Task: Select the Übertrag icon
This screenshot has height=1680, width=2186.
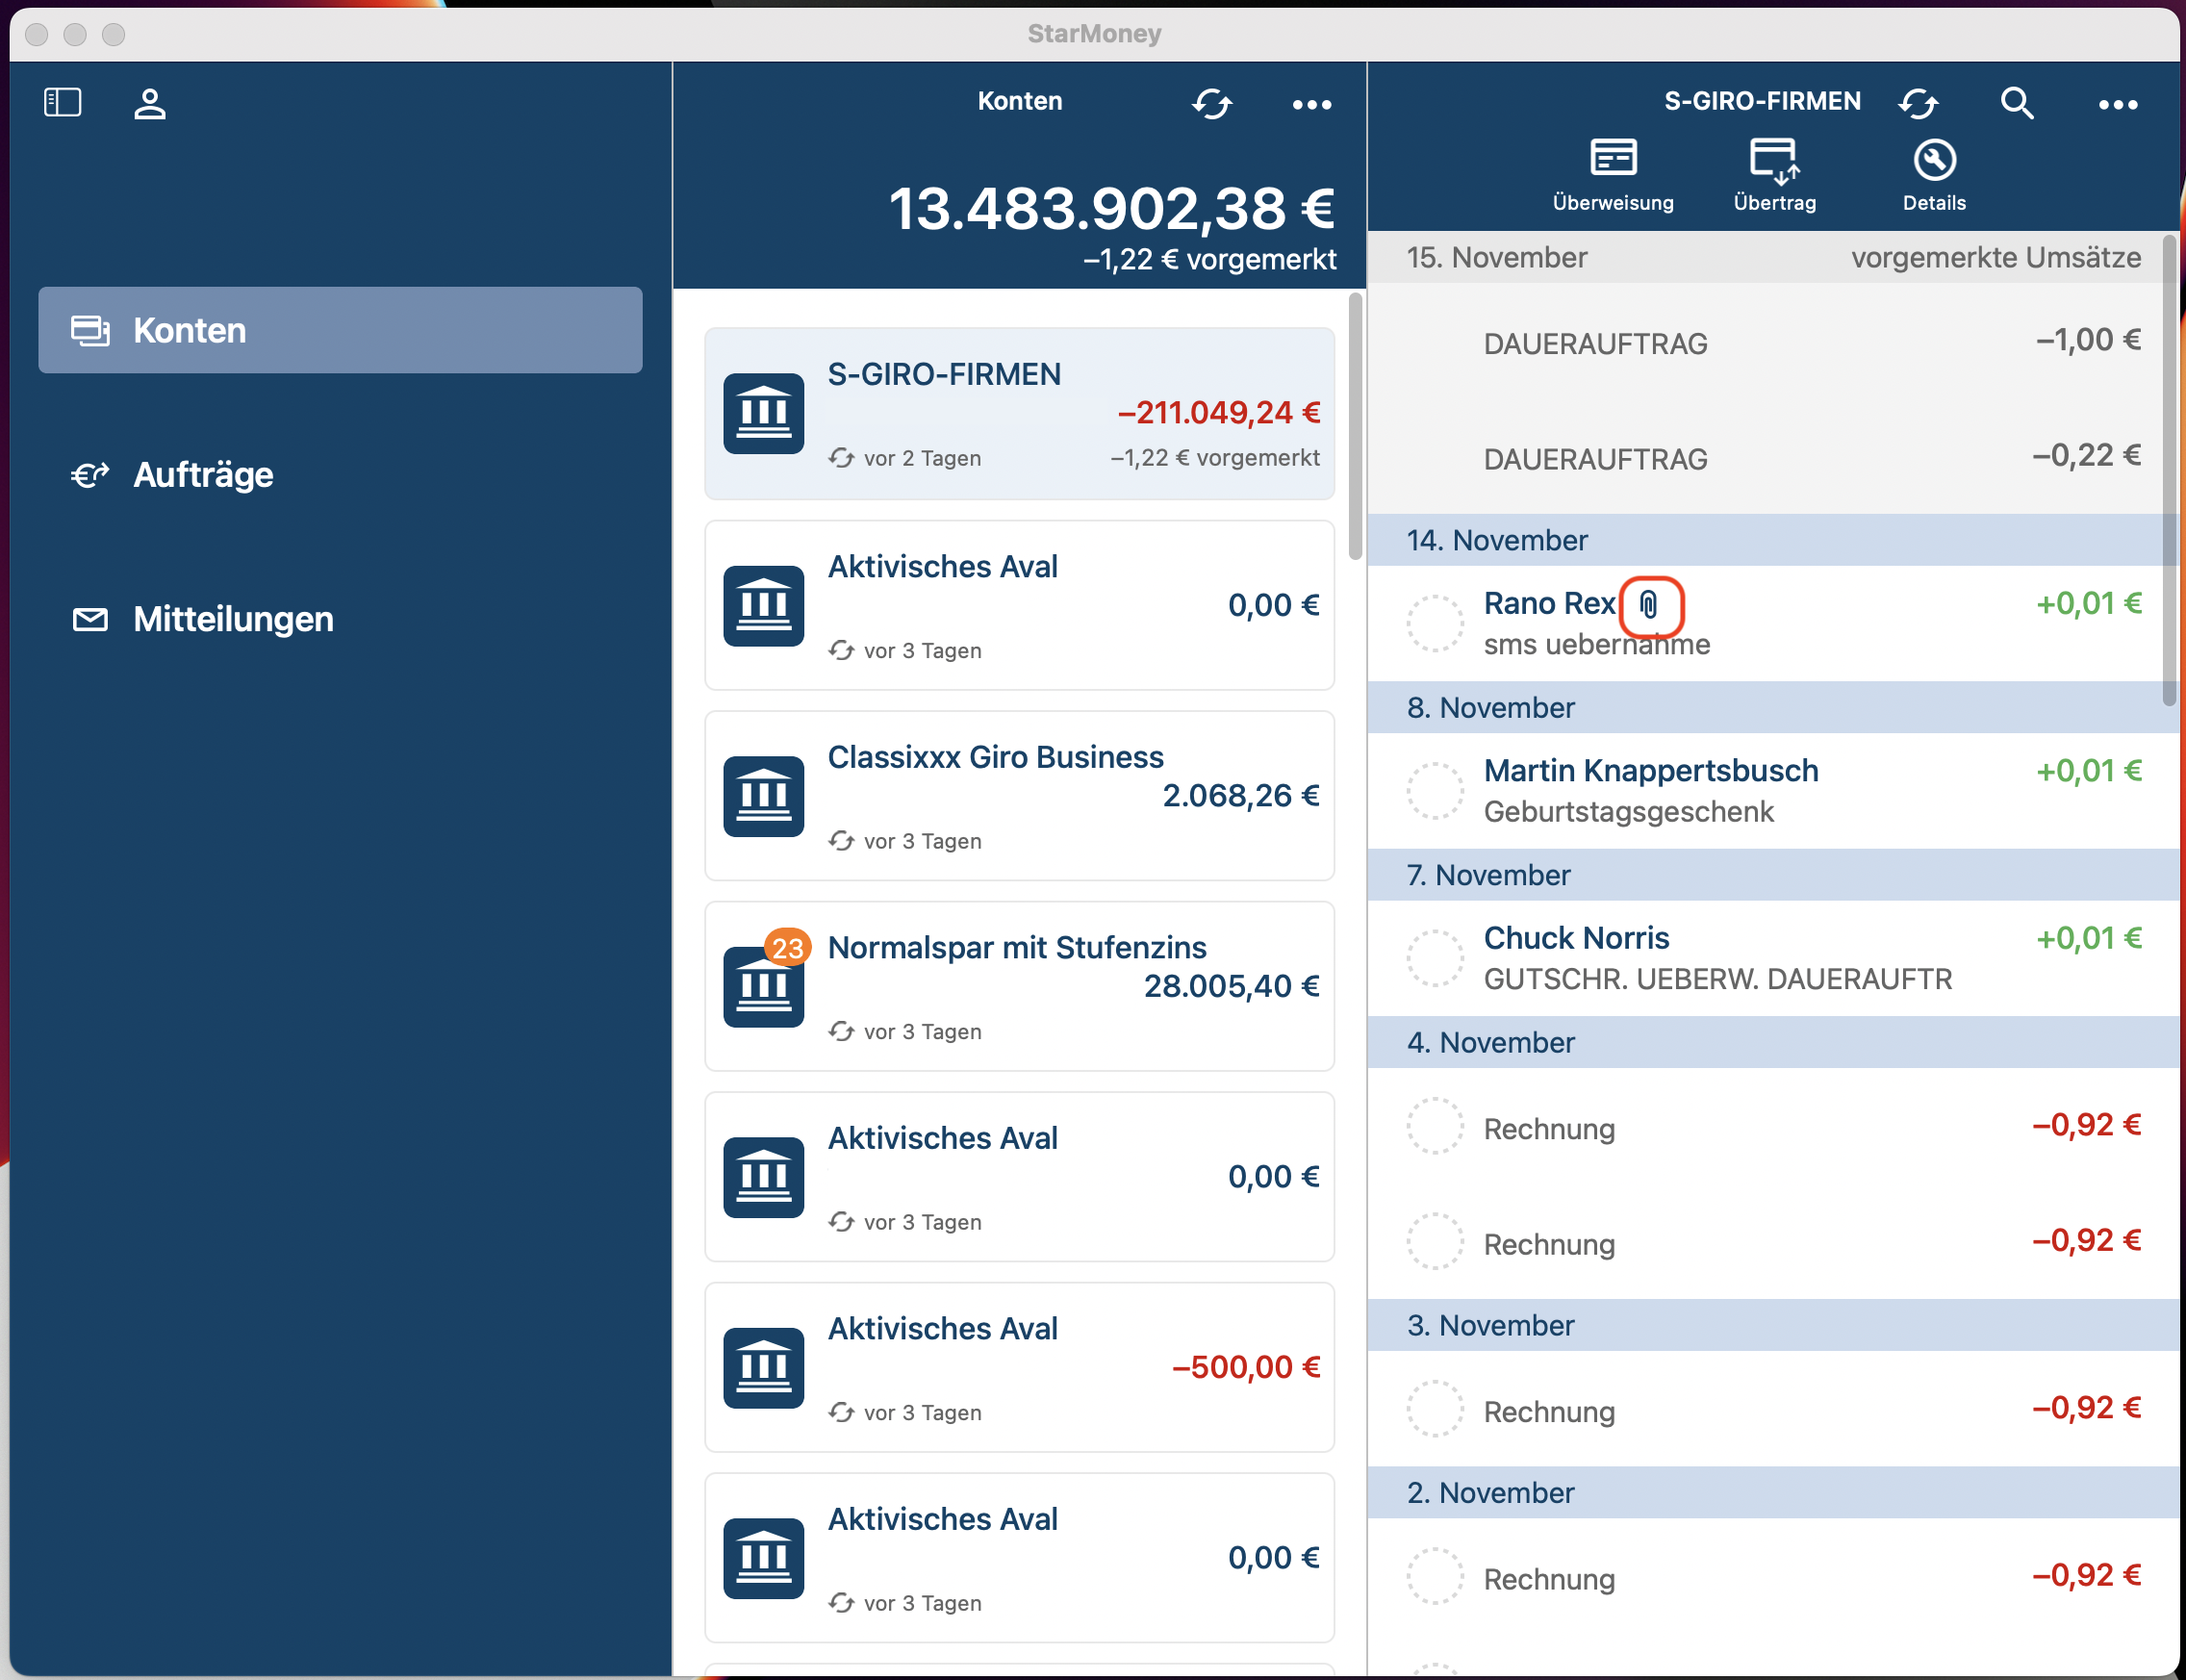Action: tap(1773, 170)
